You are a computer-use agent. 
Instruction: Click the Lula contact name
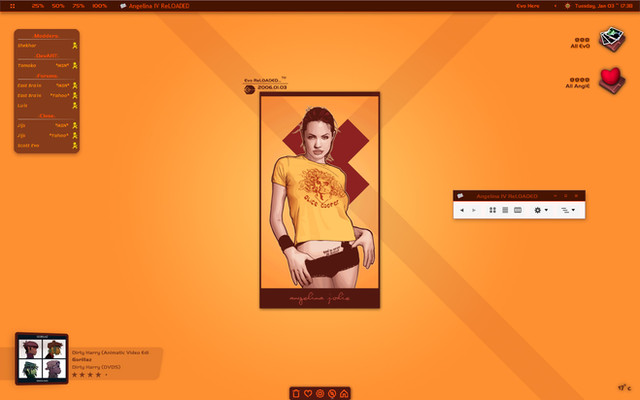[22, 106]
